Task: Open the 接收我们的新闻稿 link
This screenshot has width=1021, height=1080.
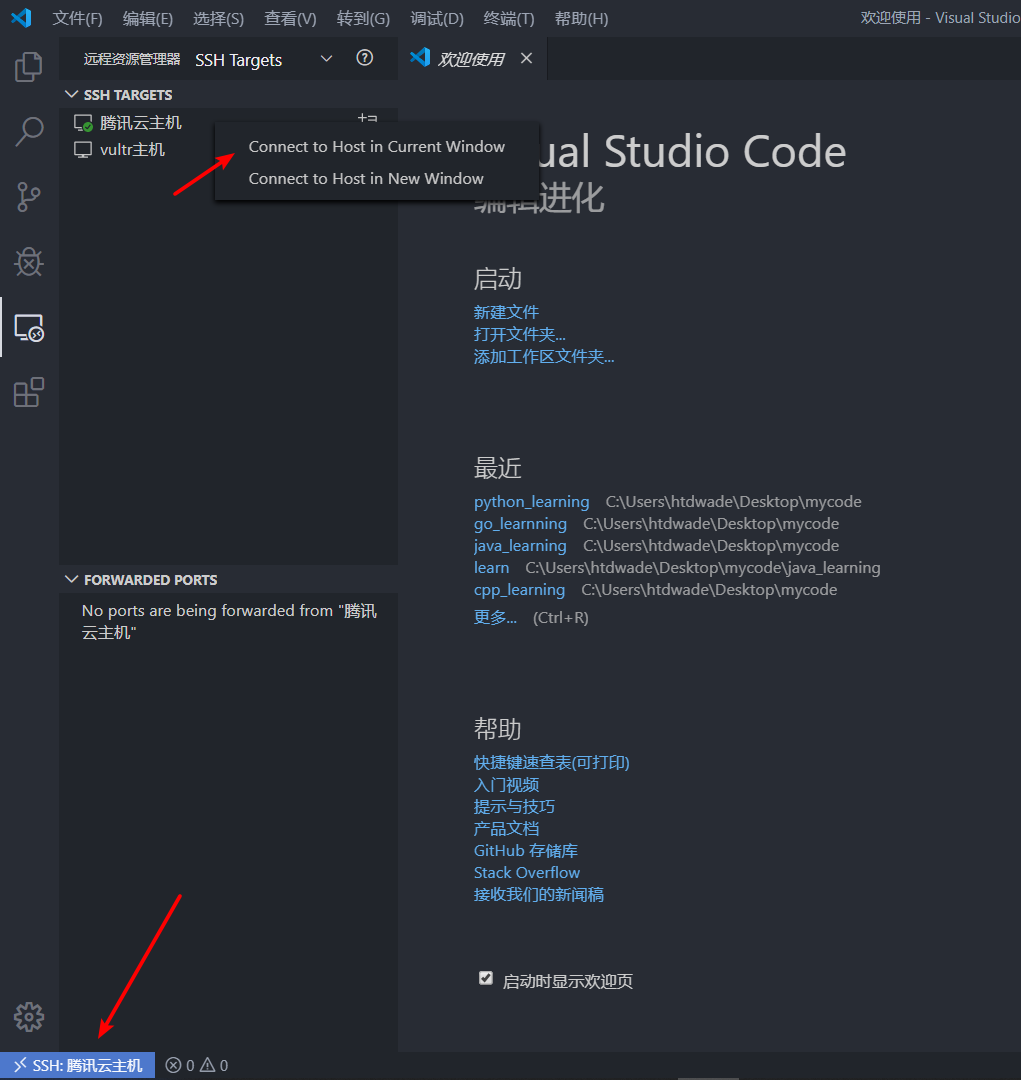Action: [x=539, y=895]
